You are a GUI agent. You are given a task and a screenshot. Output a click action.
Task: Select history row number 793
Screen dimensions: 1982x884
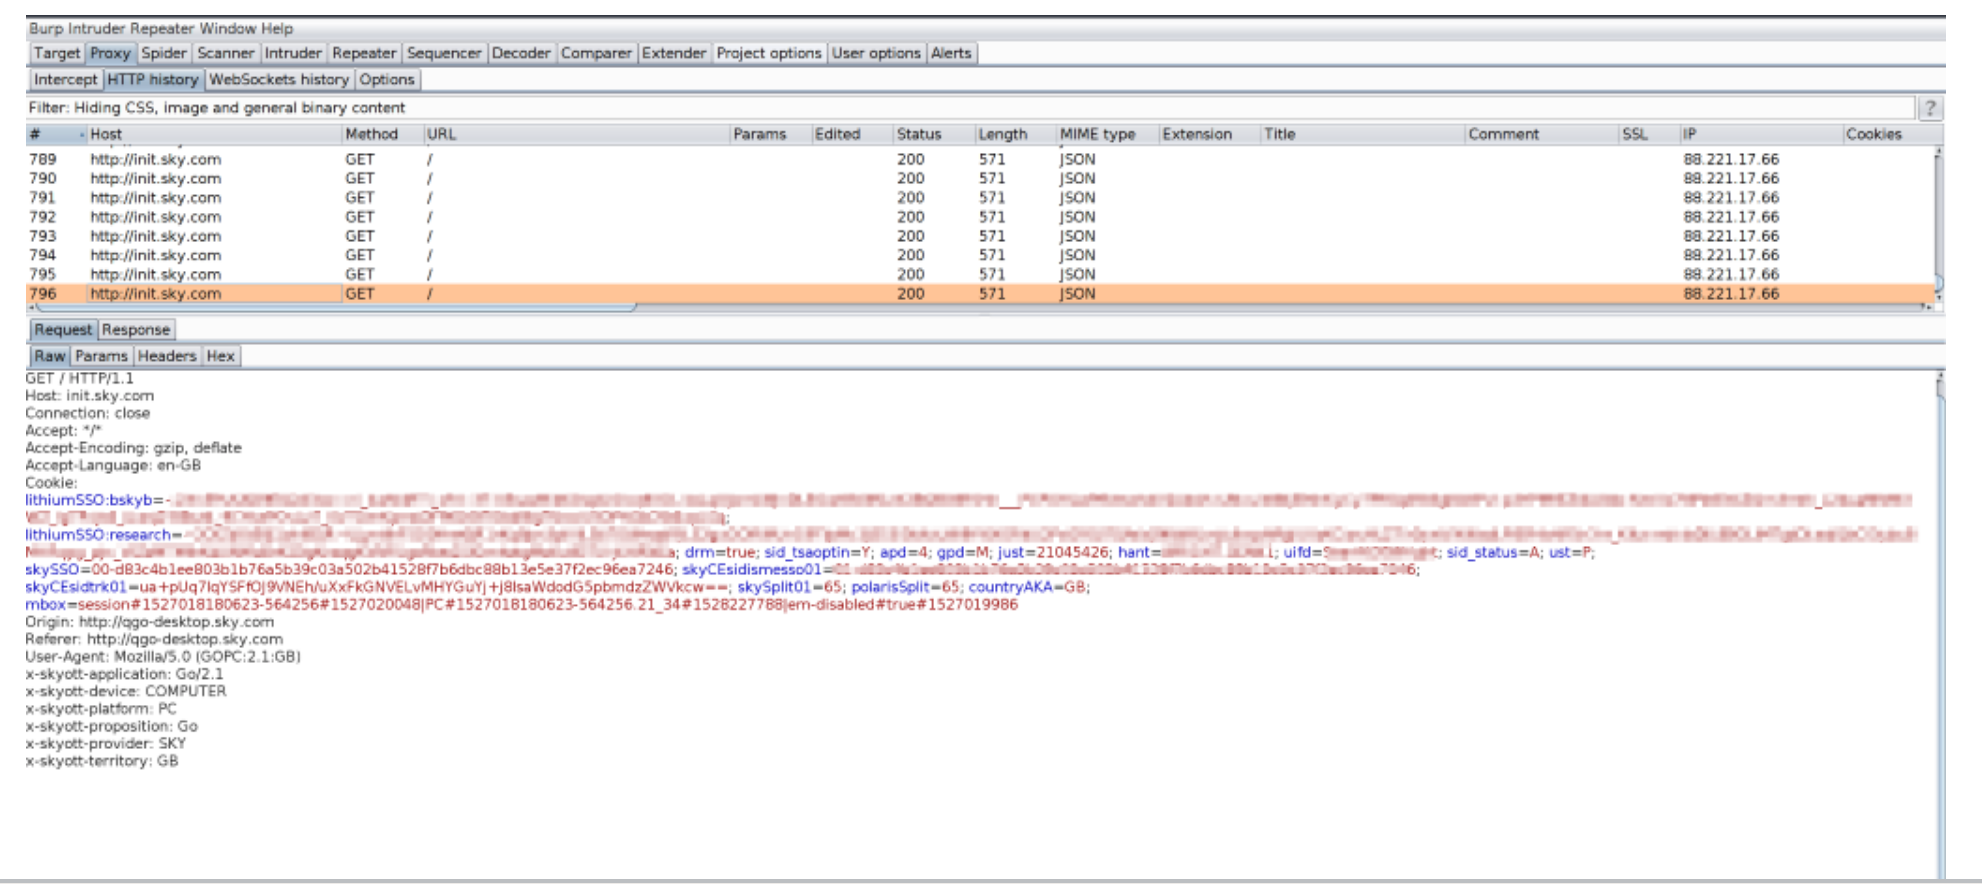(x=980, y=236)
